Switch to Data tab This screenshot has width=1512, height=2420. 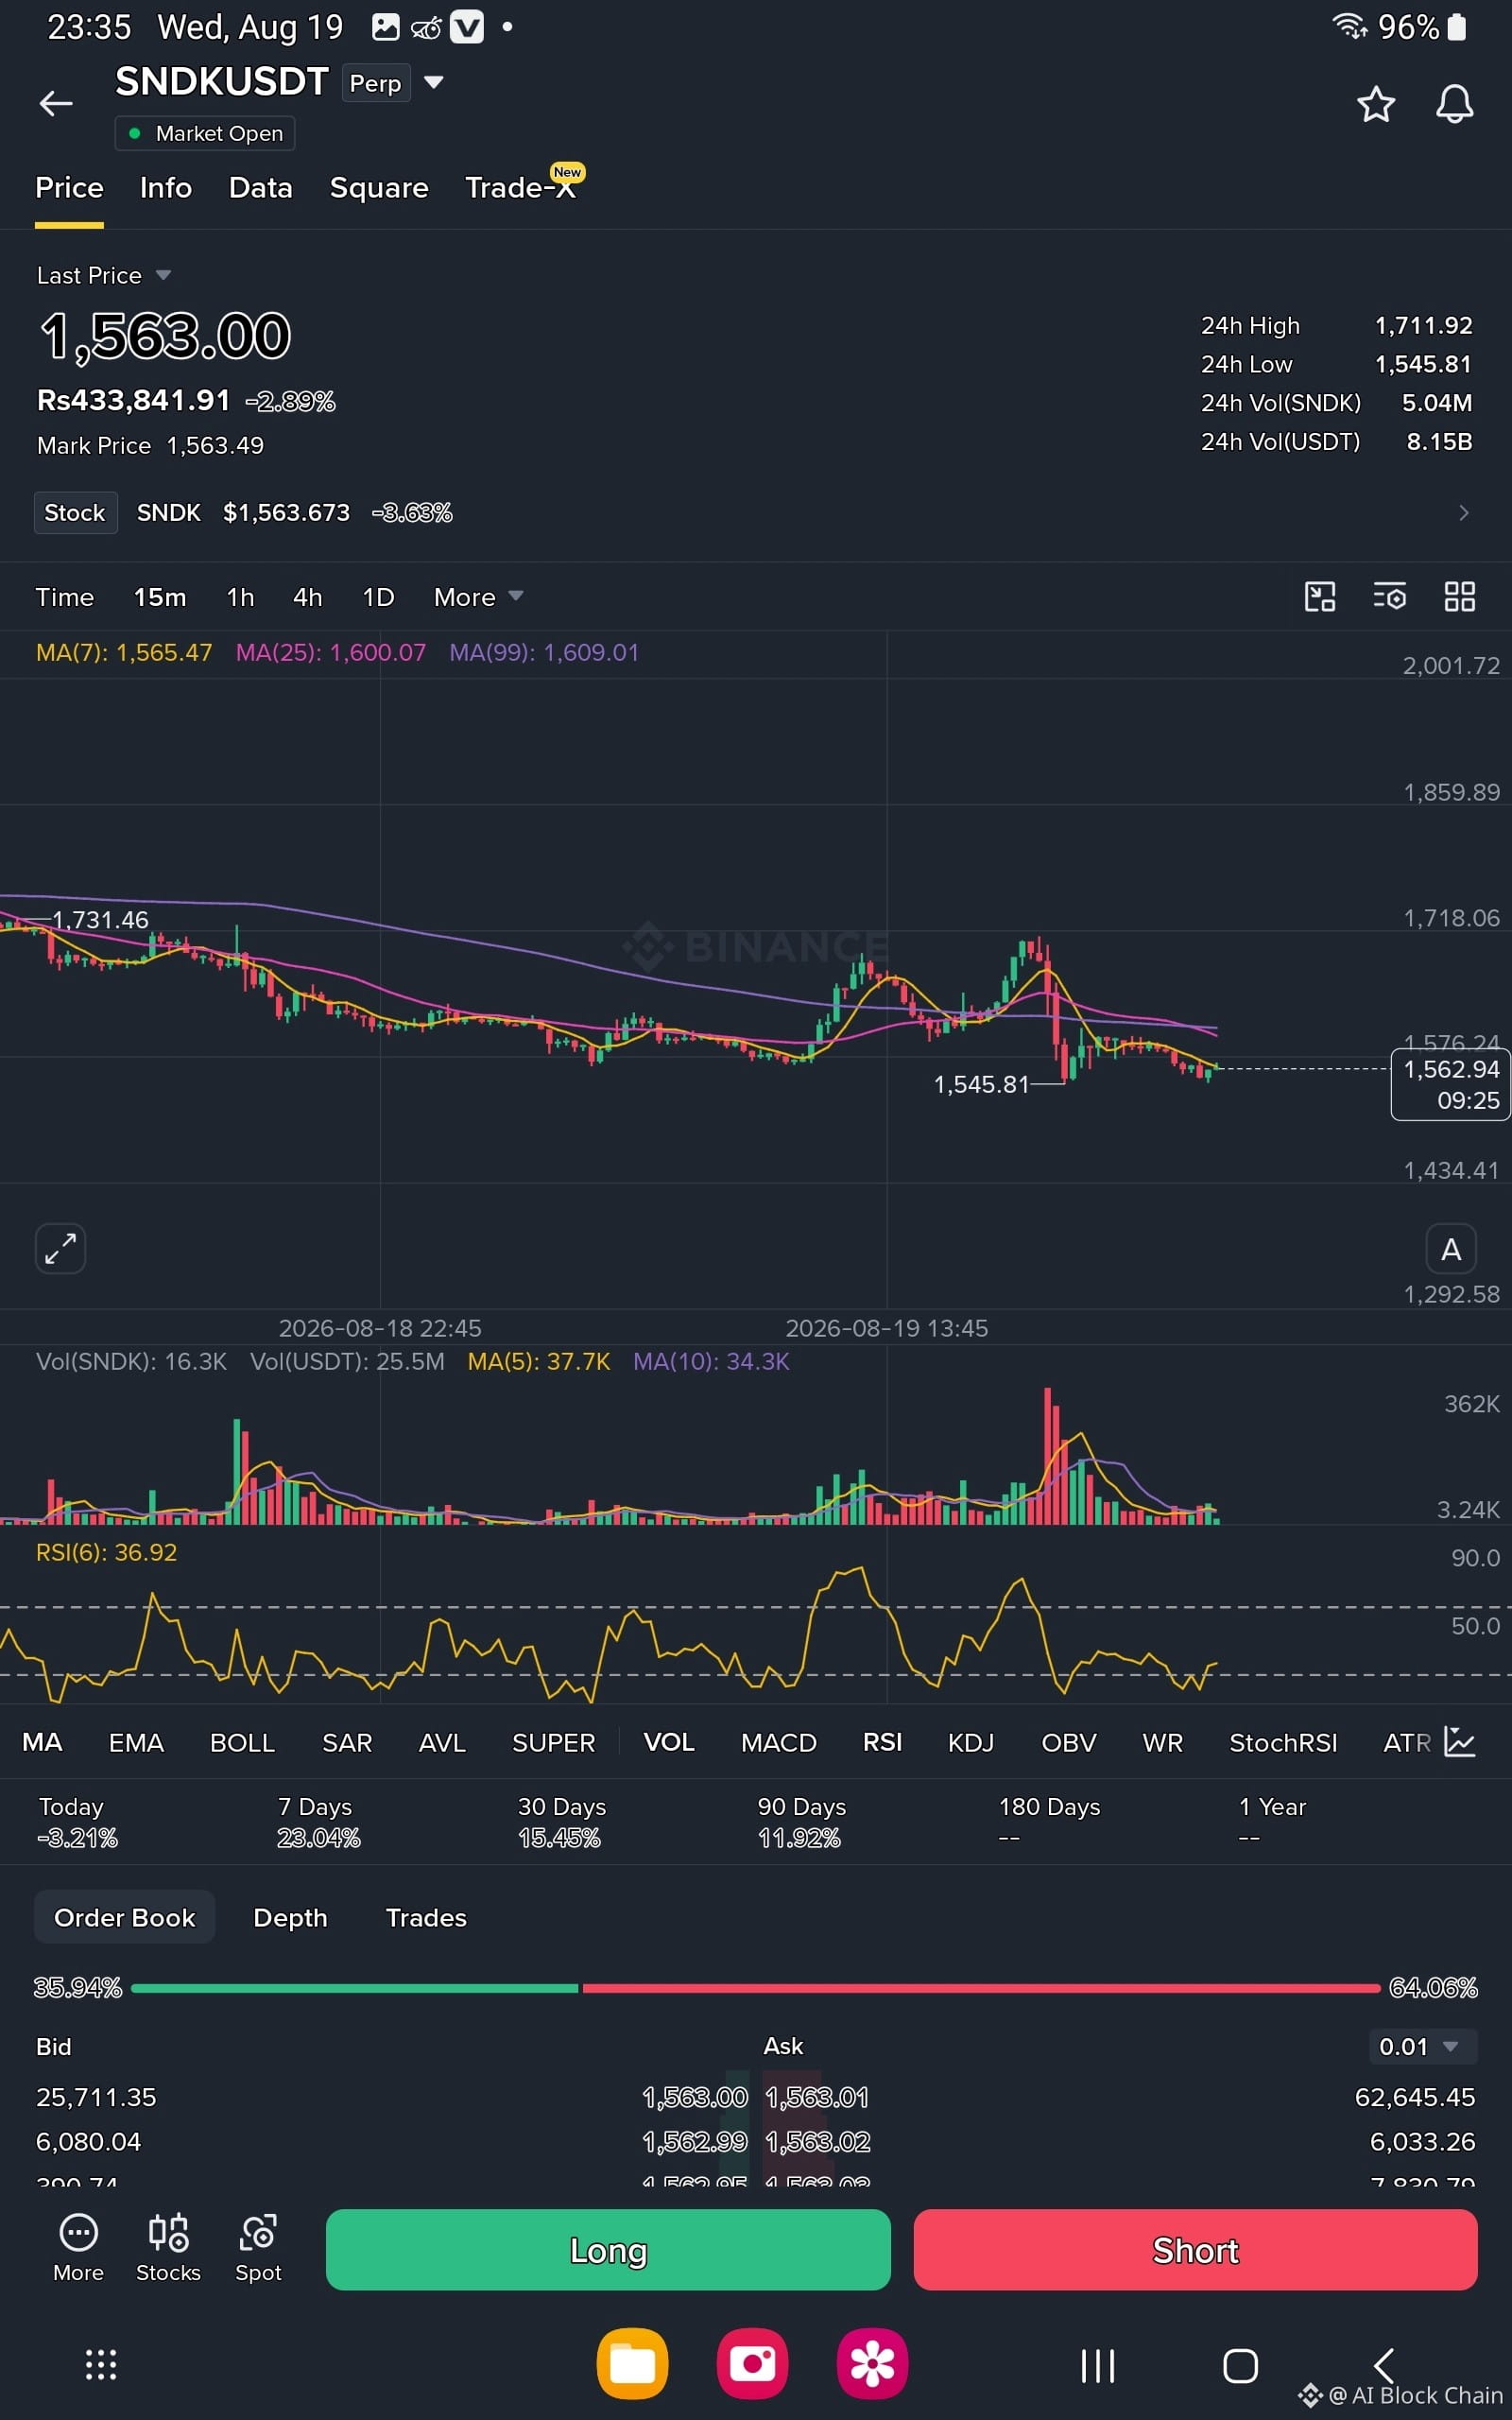click(260, 188)
